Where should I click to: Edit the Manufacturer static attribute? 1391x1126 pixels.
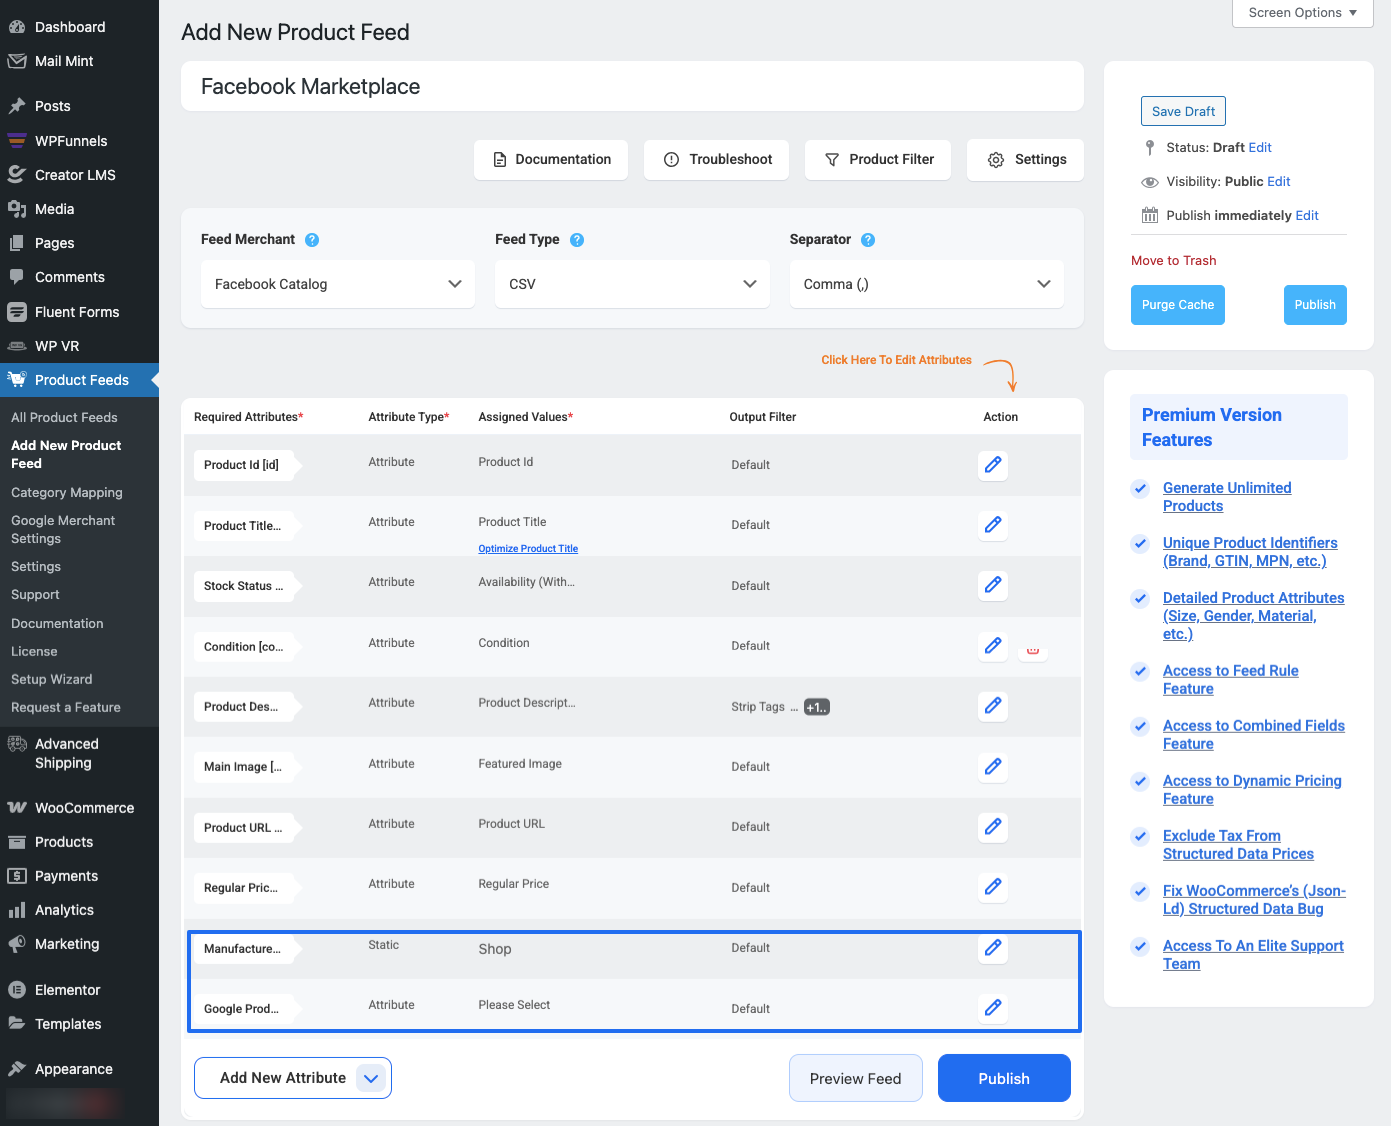tap(992, 948)
